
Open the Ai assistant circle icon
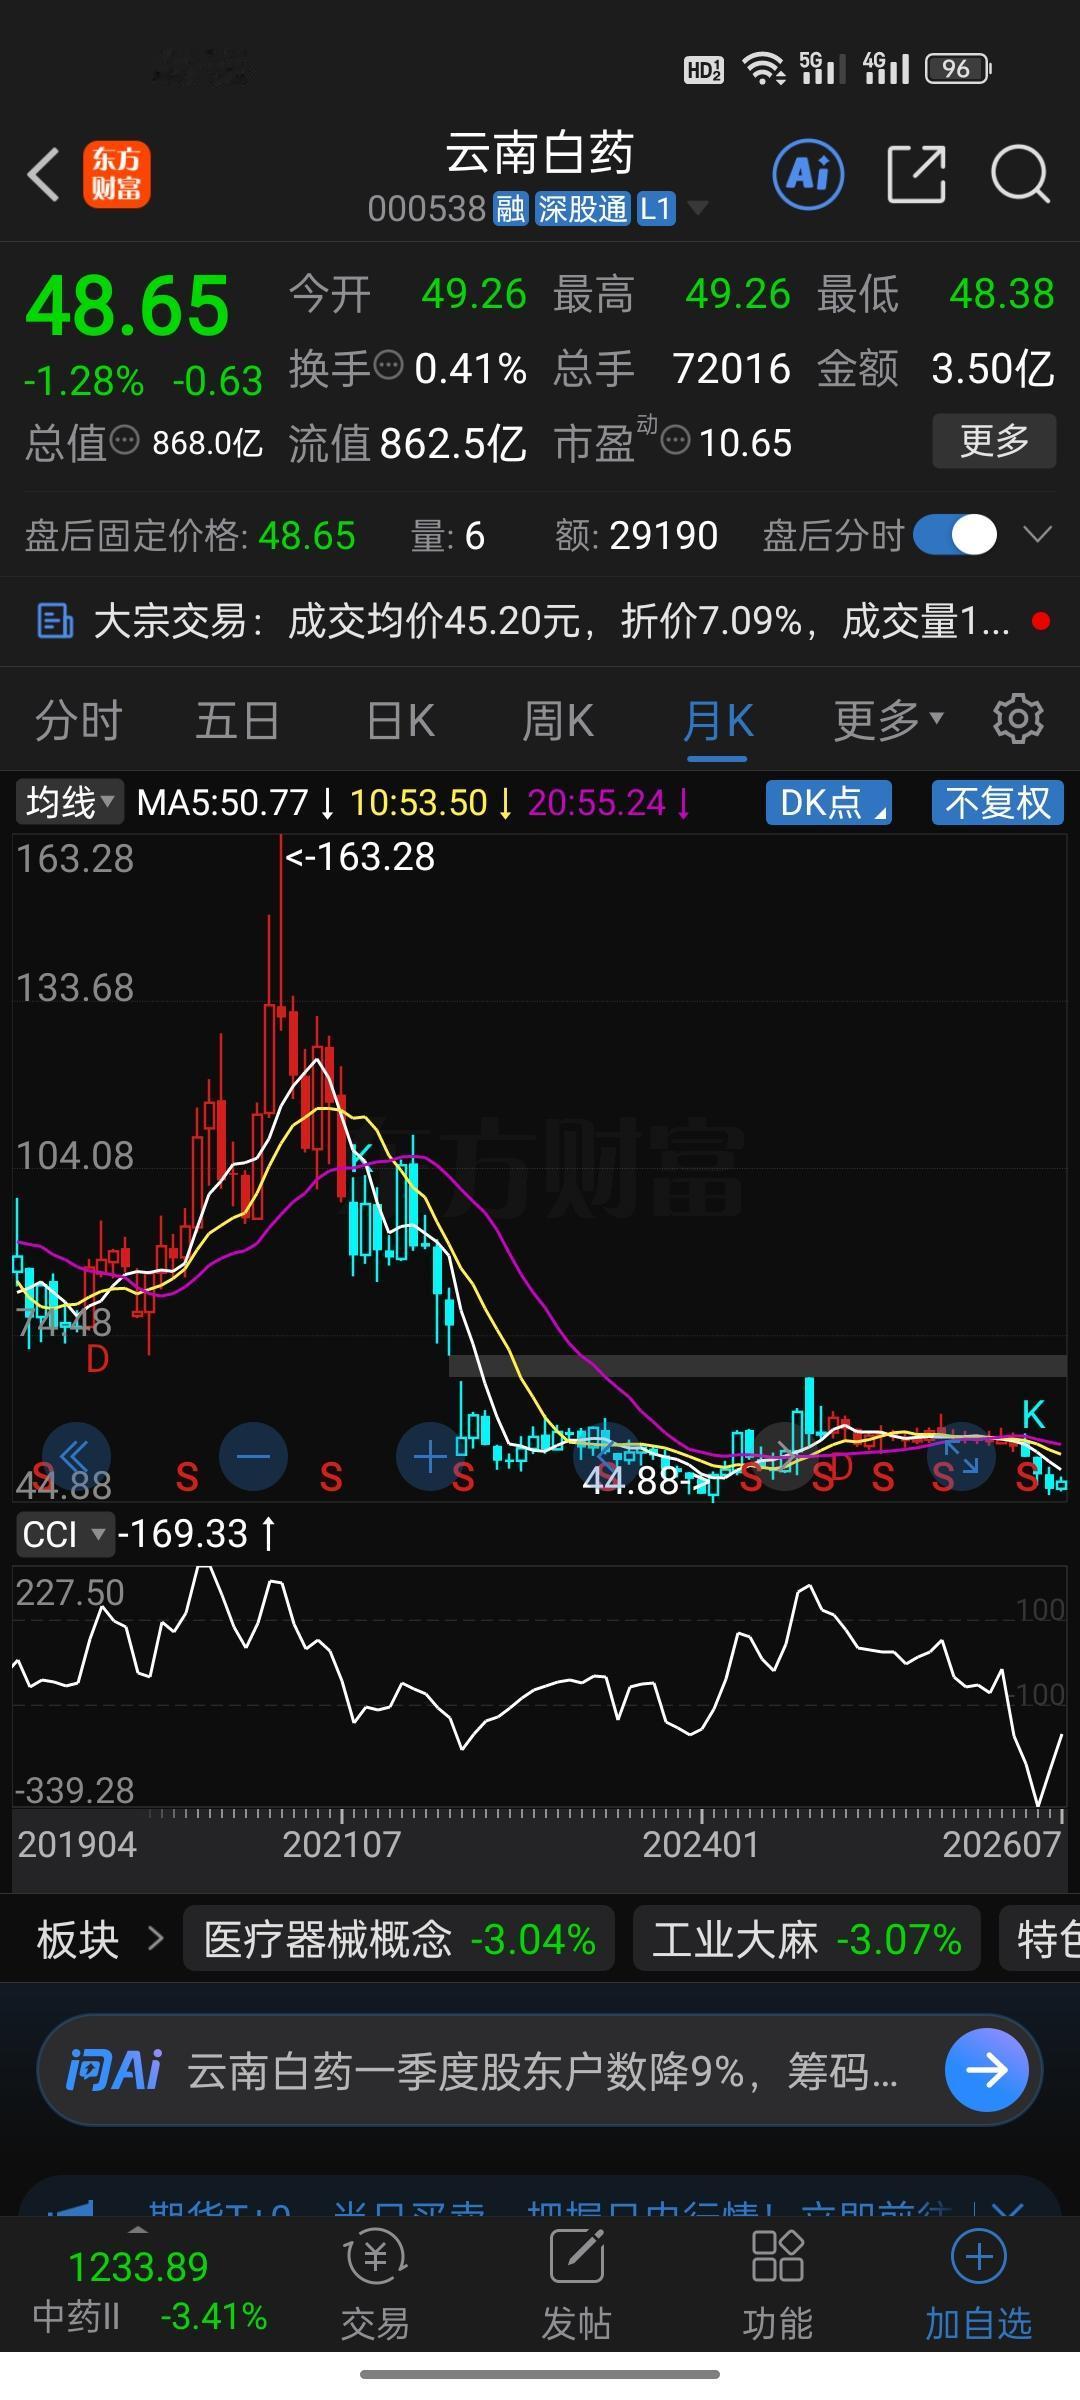tap(808, 175)
